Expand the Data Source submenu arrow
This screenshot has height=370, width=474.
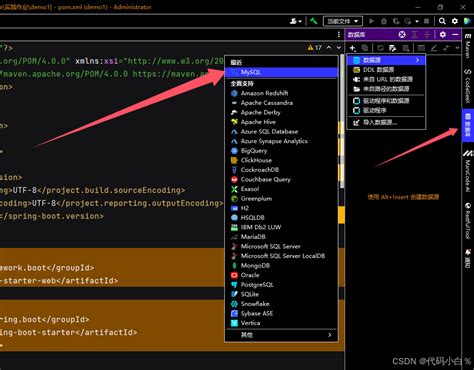pos(417,60)
